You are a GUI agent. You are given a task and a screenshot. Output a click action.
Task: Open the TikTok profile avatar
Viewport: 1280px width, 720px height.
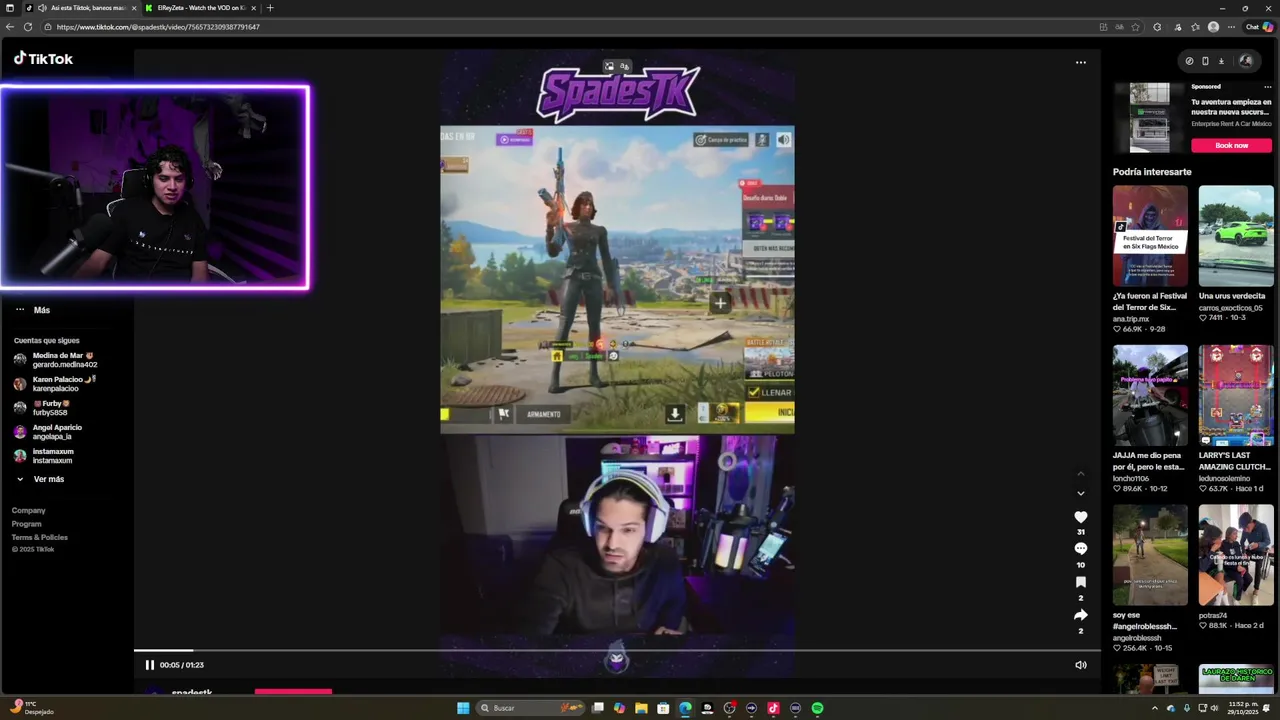point(1245,61)
